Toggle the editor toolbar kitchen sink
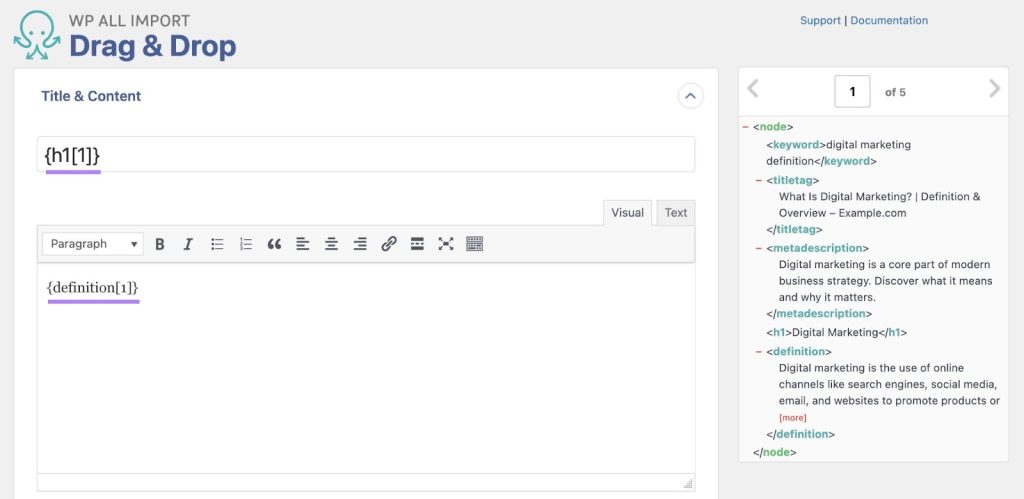Viewport: 1024px width, 499px height. pyautogui.click(x=475, y=244)
